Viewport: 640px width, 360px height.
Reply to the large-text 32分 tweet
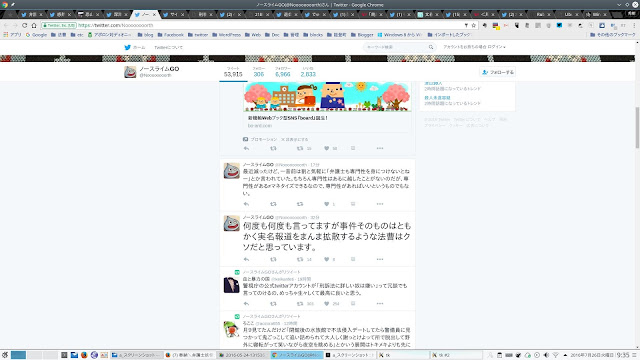246,259
